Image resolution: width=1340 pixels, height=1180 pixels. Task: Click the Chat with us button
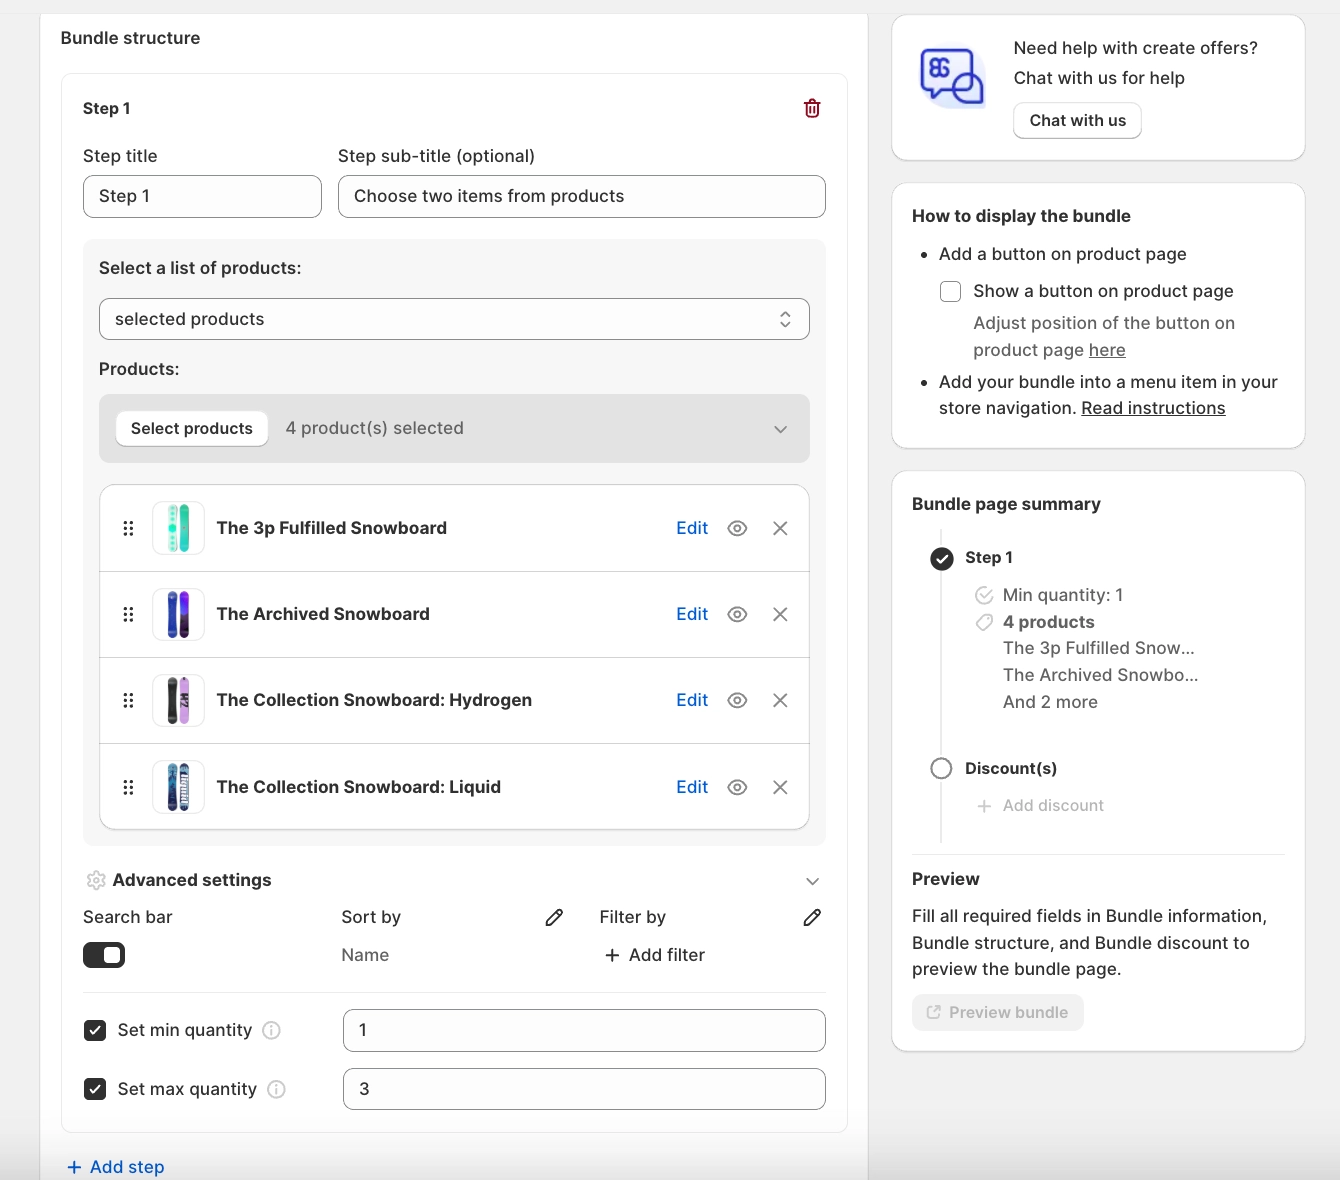click(x=1077, y=120)
